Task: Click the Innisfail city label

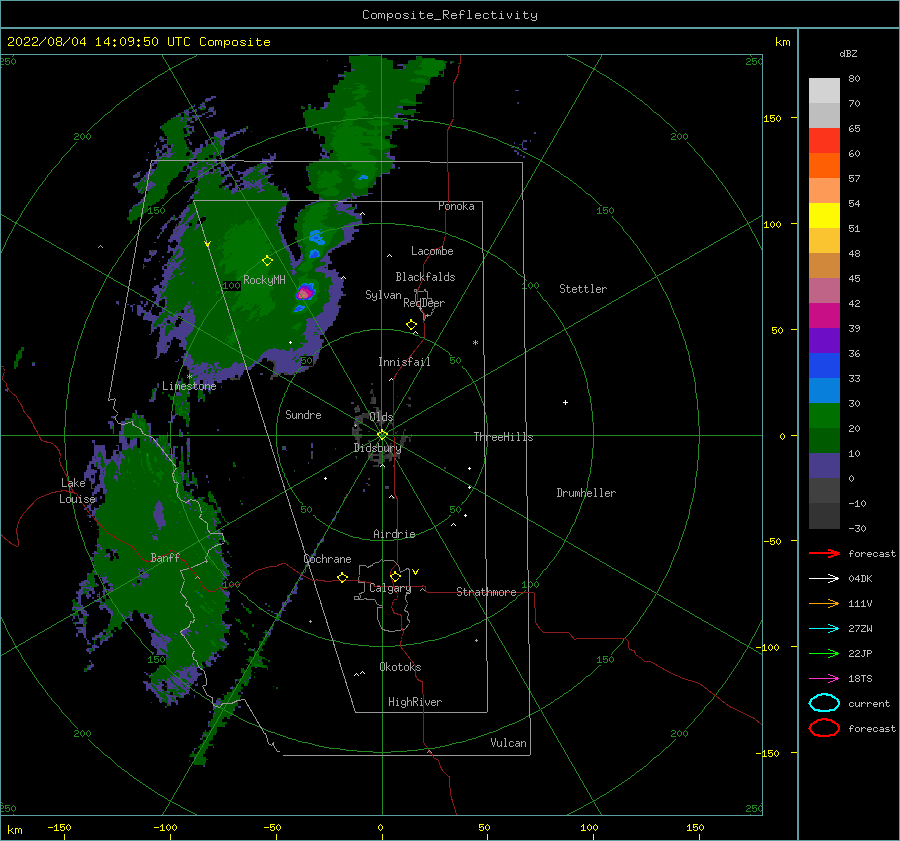Action: click(404, 362)
